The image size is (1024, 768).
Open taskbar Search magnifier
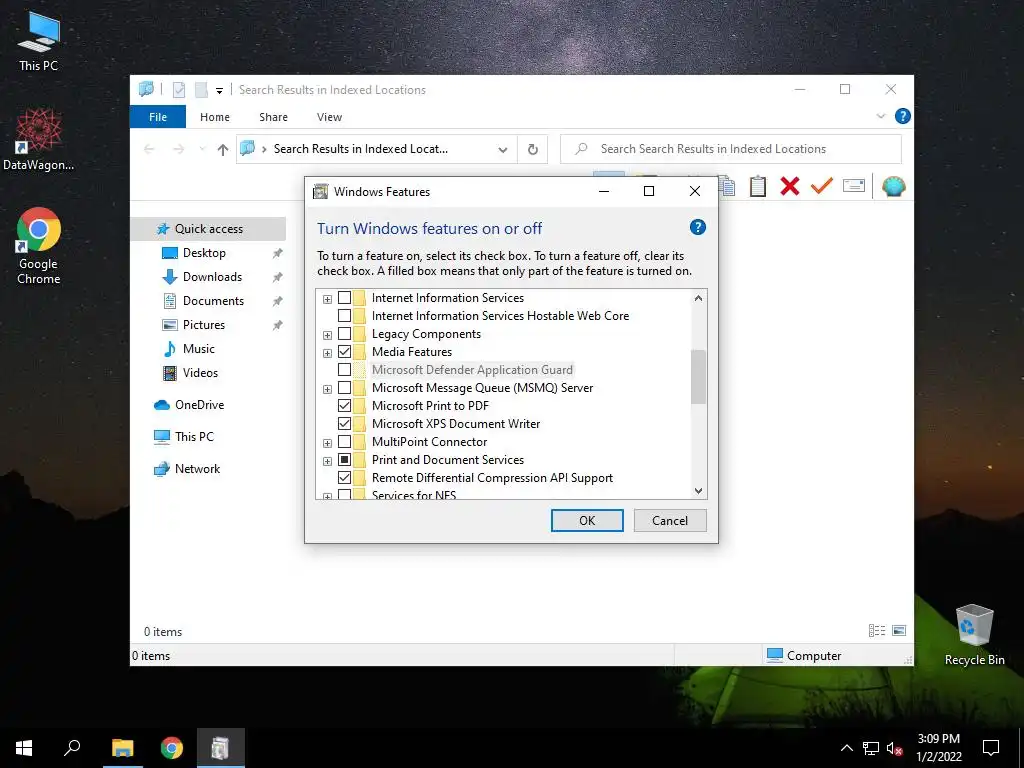pyautogui.click(x=72, y=748)
